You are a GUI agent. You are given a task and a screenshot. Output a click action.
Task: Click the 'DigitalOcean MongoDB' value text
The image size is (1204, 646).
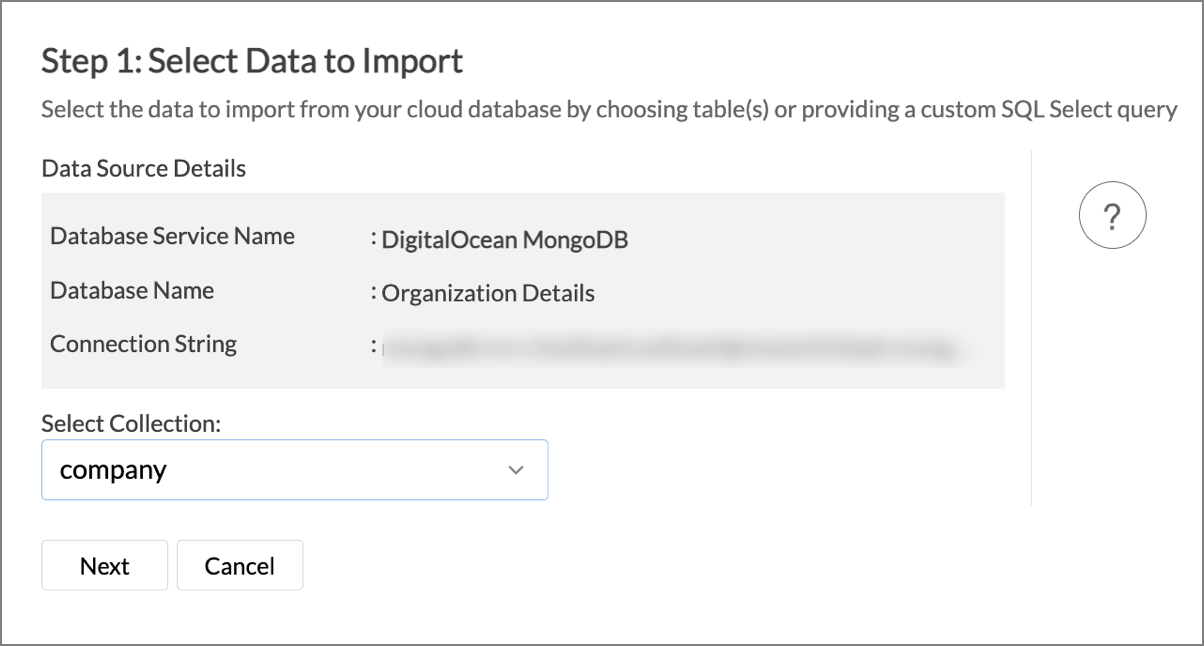pyautogui.click(x=504, y=240)
